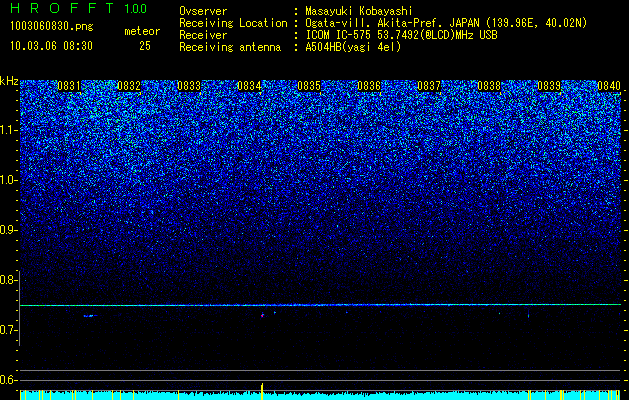Click the 0831 time marker
Screen dimensions: 629x400
[69, 86]
